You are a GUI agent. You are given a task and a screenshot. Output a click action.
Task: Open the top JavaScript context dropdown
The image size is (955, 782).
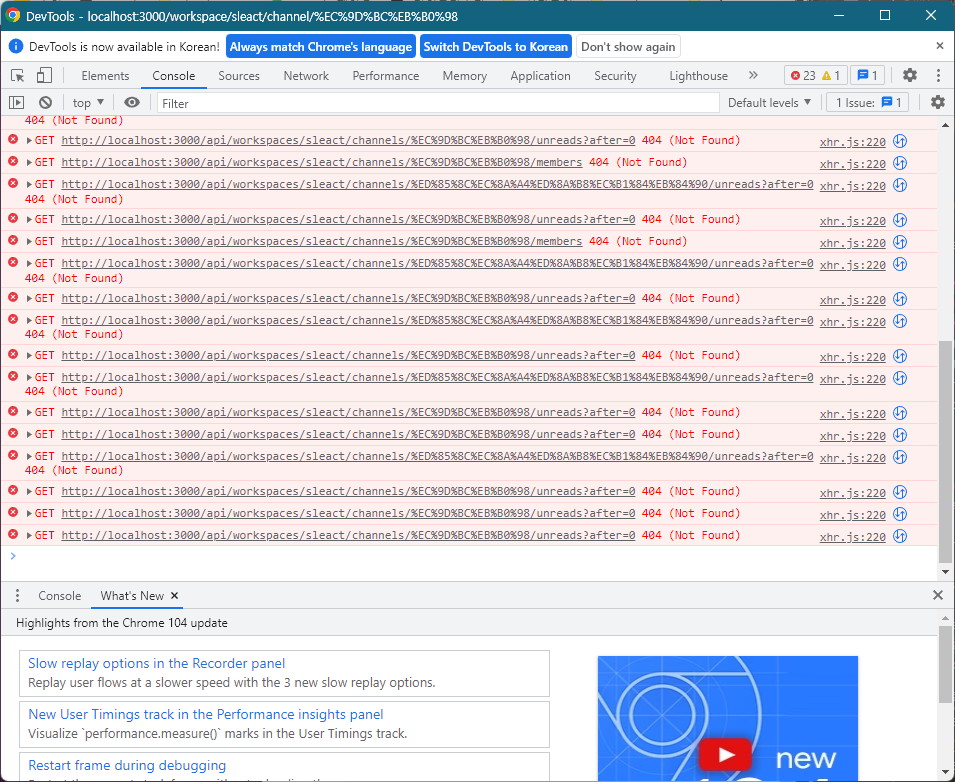88,102
